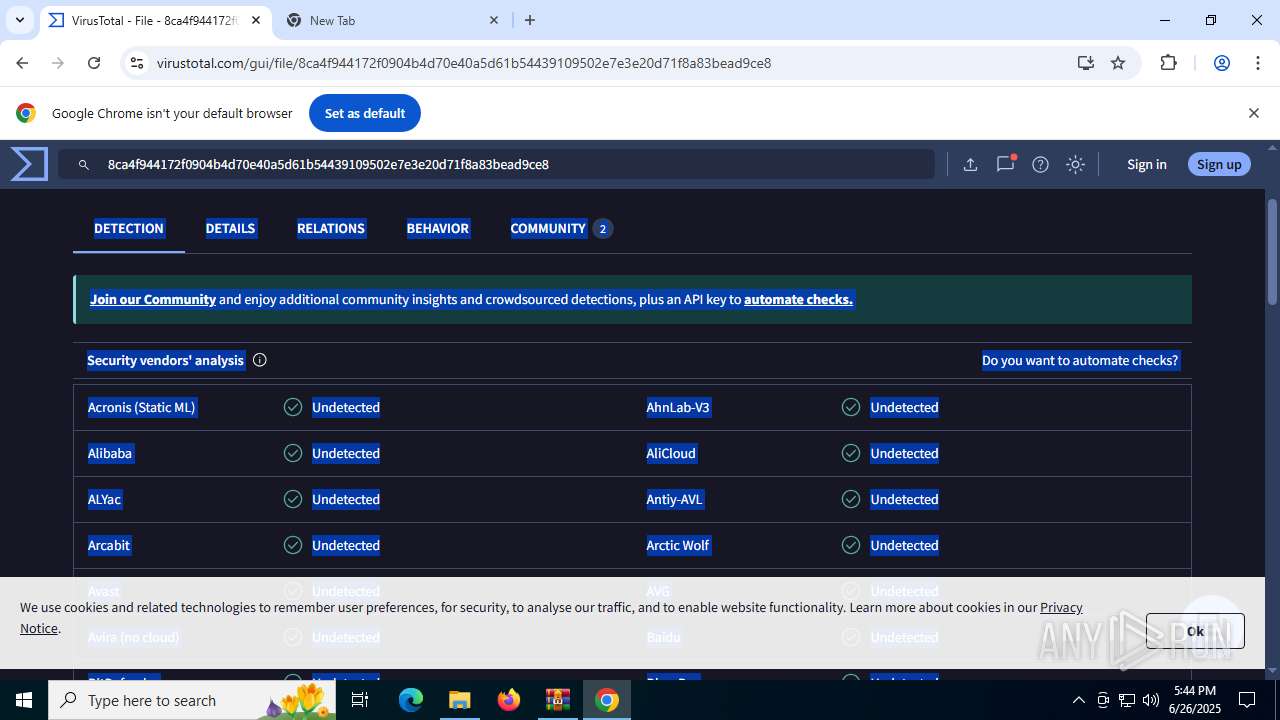Image resolution: width=1280 pixels, height=720 pixels.
Task: Show hidden system tray icons
Action: tap(1078, 700)
